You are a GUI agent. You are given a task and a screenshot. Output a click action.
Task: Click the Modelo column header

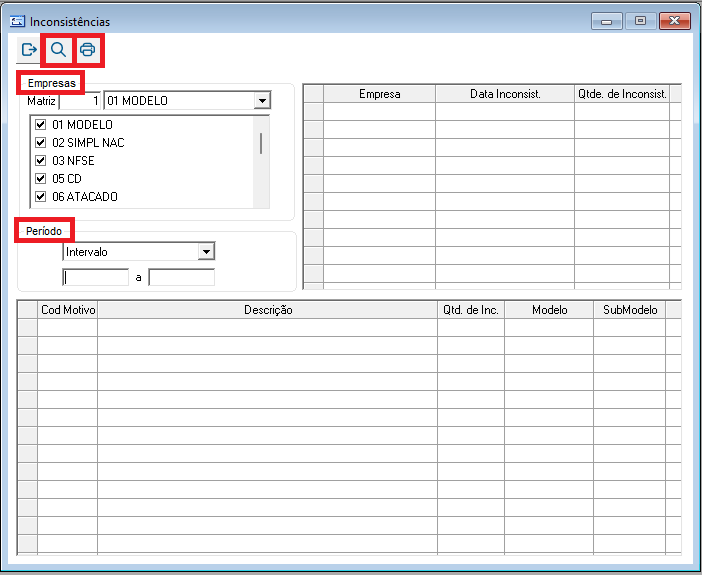(549, 310)
